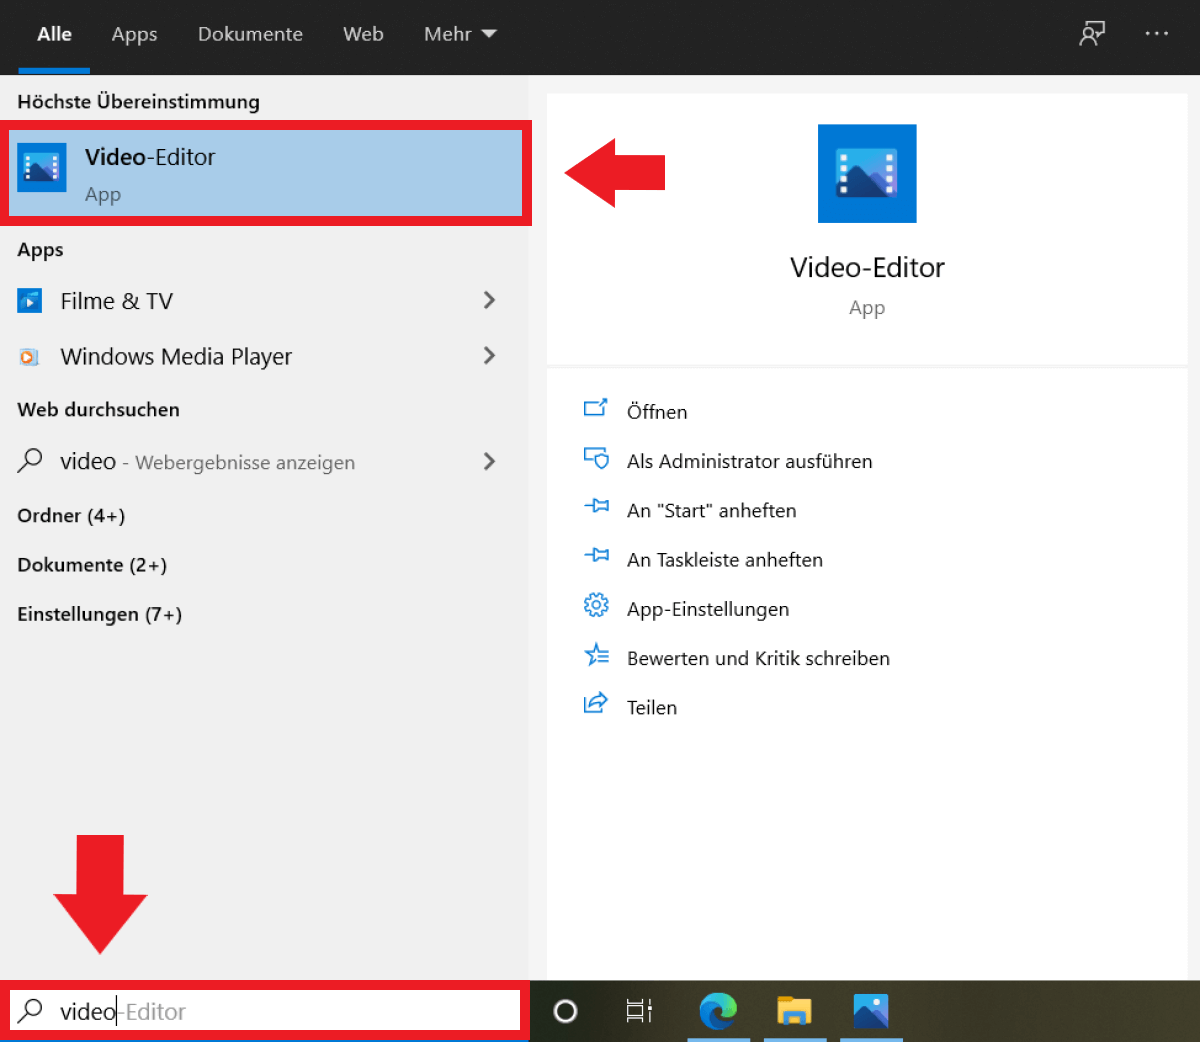Switch to the Dokumente tab
This screenshot has width=1200, height=1042.
click(x=250, y=34)
